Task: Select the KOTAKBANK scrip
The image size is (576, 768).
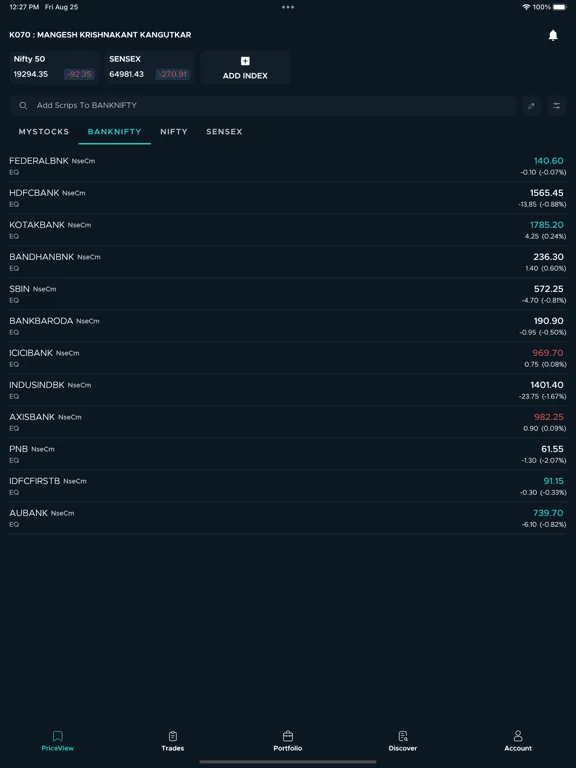Action: coord(288,230)
